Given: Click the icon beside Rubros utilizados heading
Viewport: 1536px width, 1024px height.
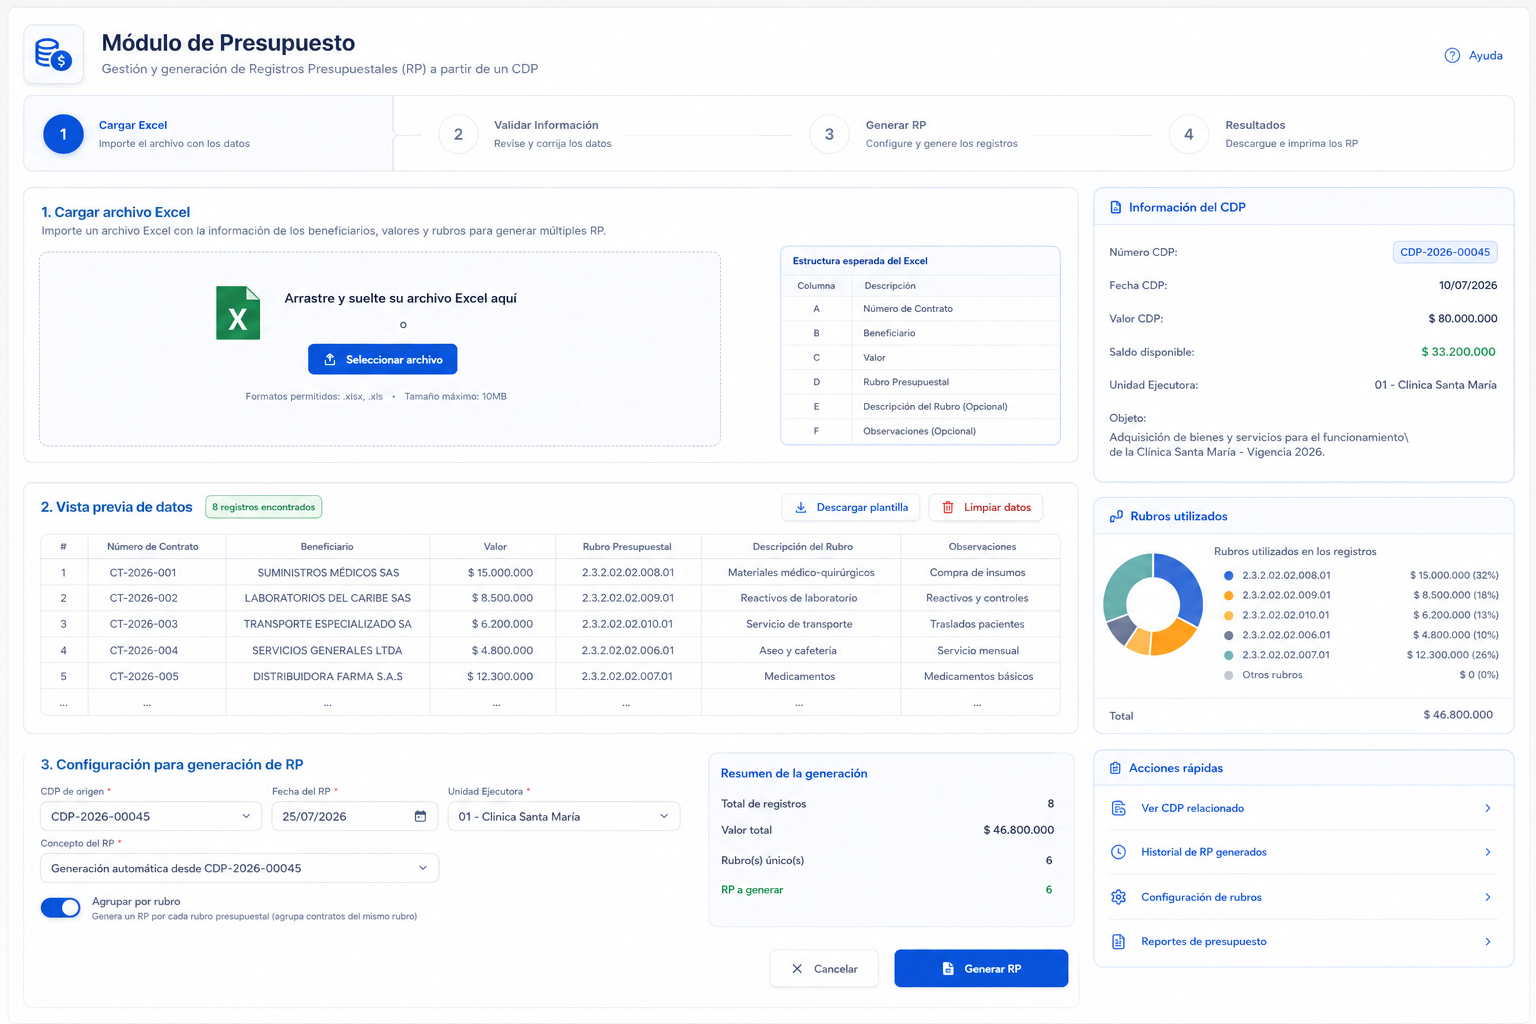Looking at the screenshot, I should point(1116,517).
